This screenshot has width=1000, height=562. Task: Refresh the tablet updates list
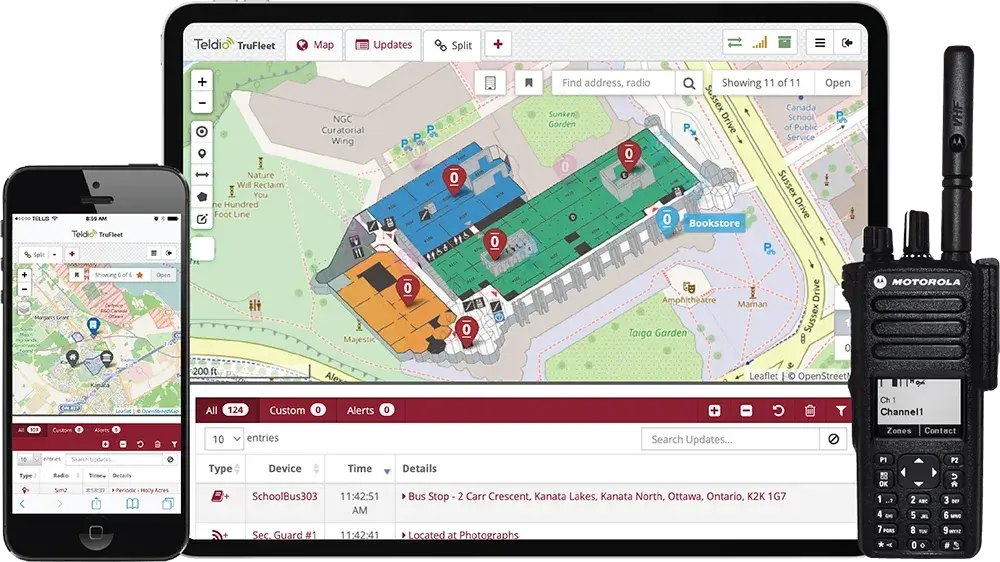[778, 411]
